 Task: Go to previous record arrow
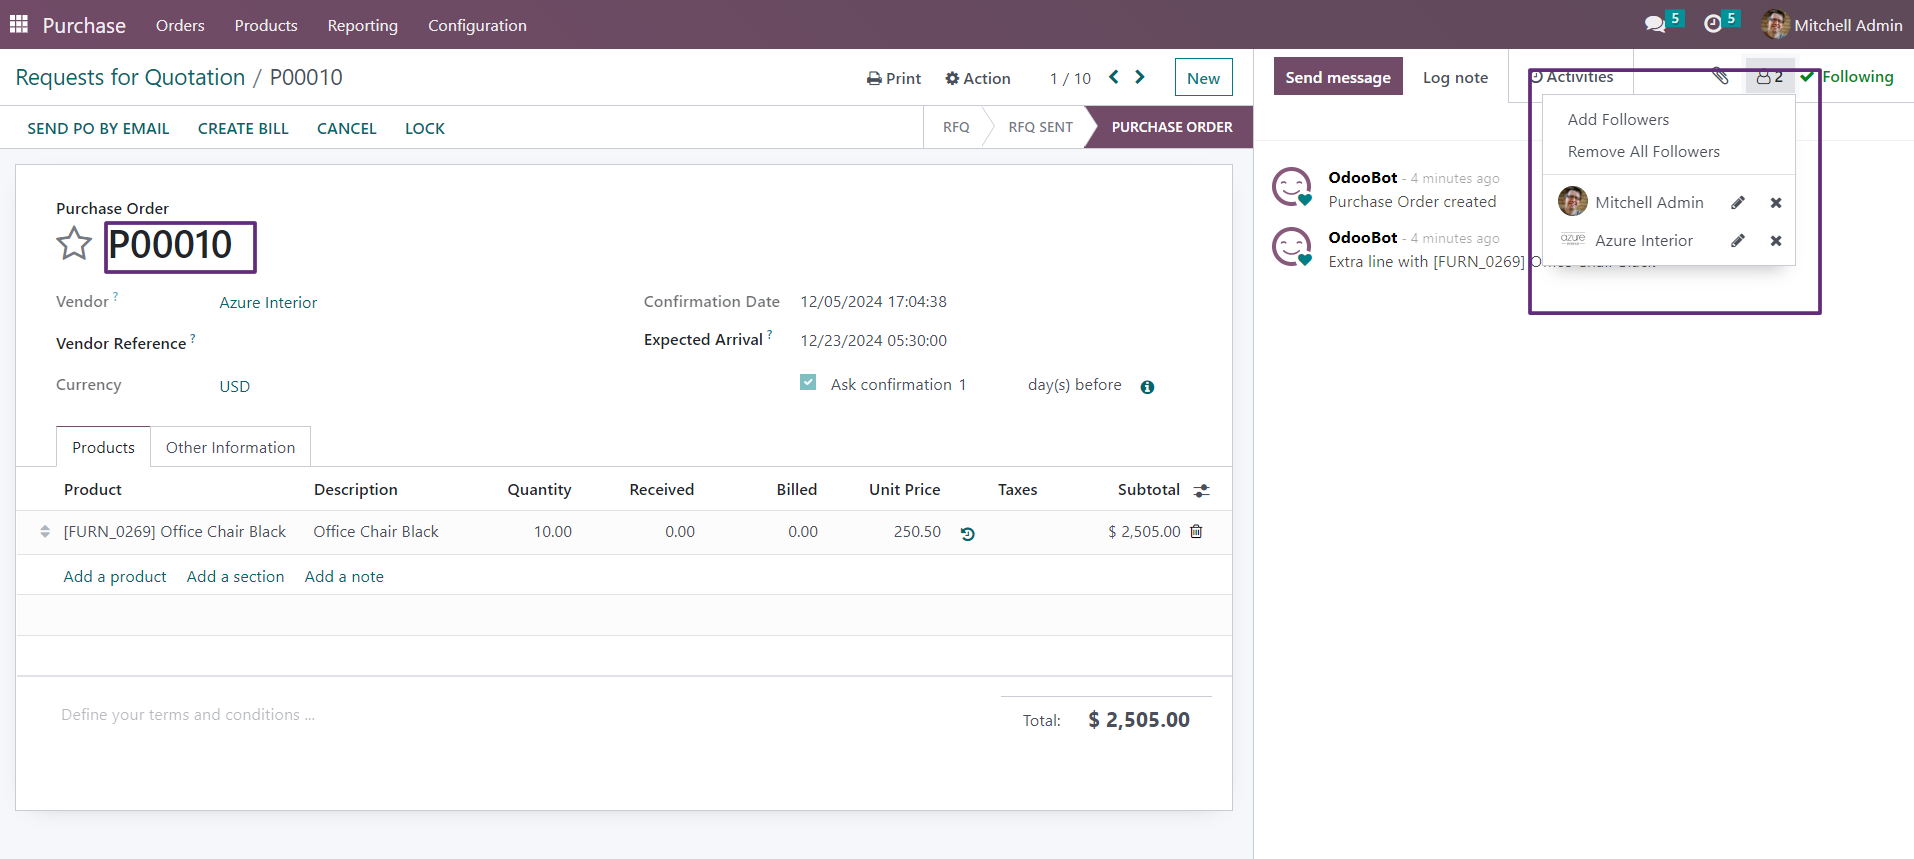1113,77
